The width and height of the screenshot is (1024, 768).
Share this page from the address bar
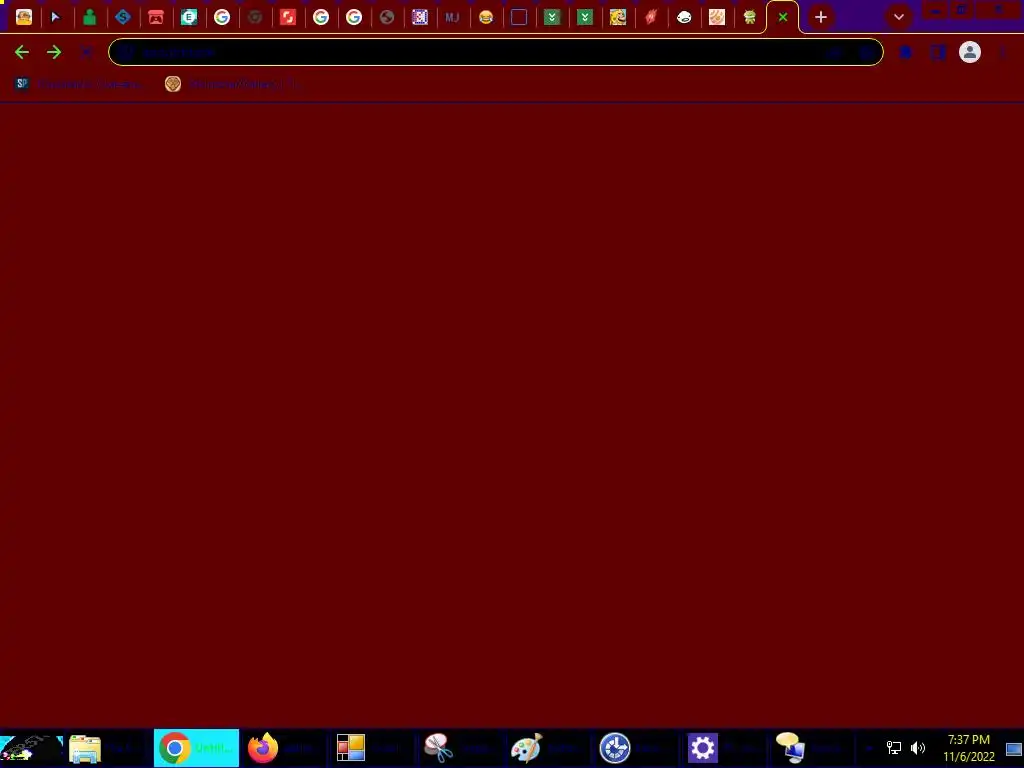[835, 52]
